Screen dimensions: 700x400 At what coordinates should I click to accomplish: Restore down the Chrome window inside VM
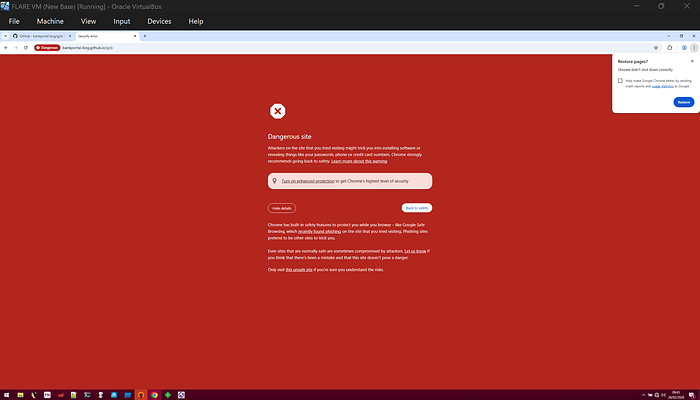pos(681,36)
